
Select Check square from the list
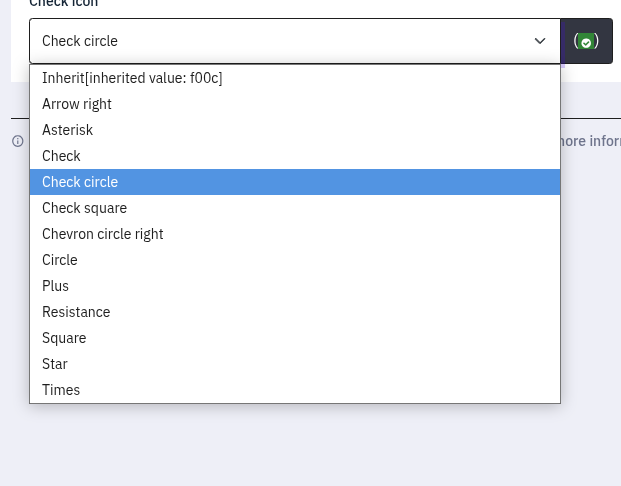(x=84, y=208)
